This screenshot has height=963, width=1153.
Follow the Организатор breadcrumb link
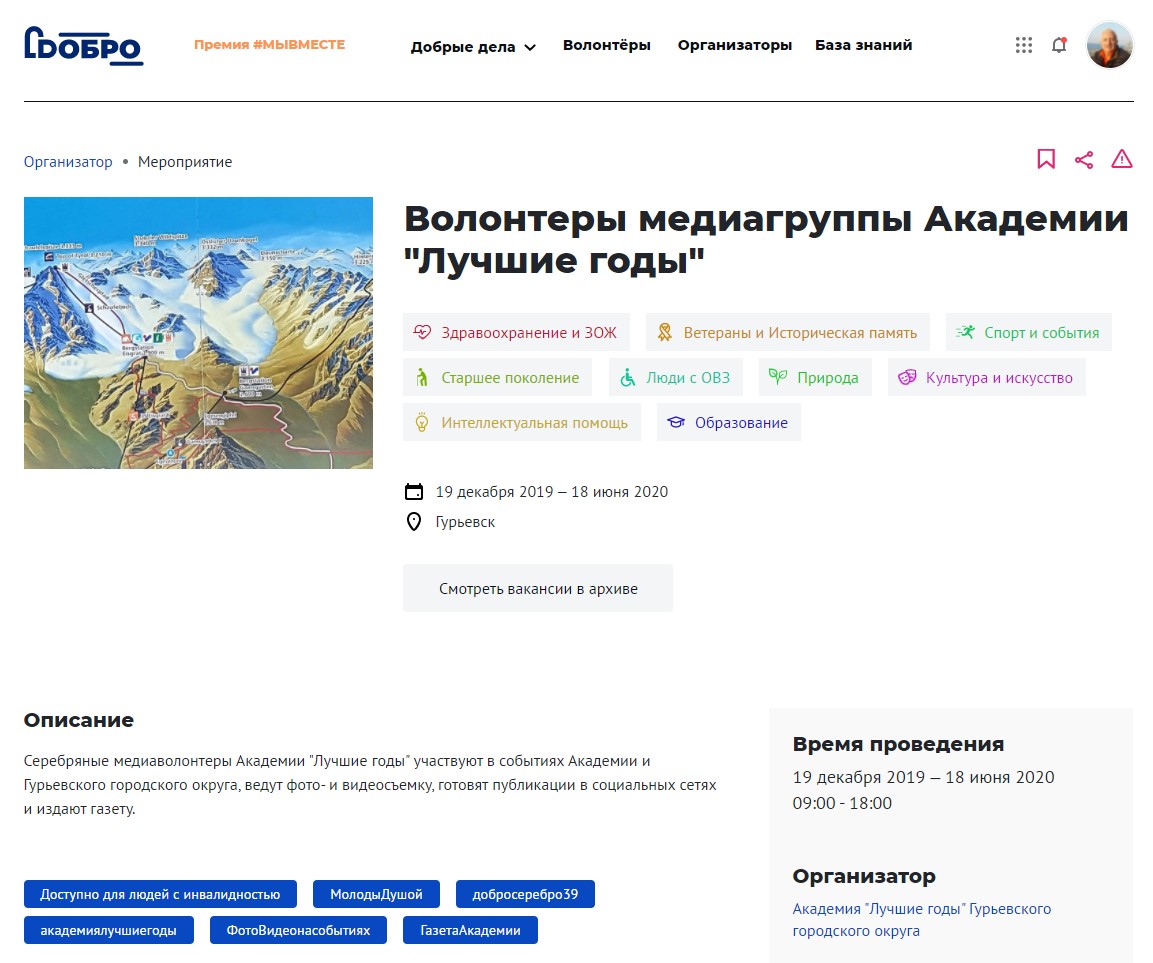click(x=68, y=162)
